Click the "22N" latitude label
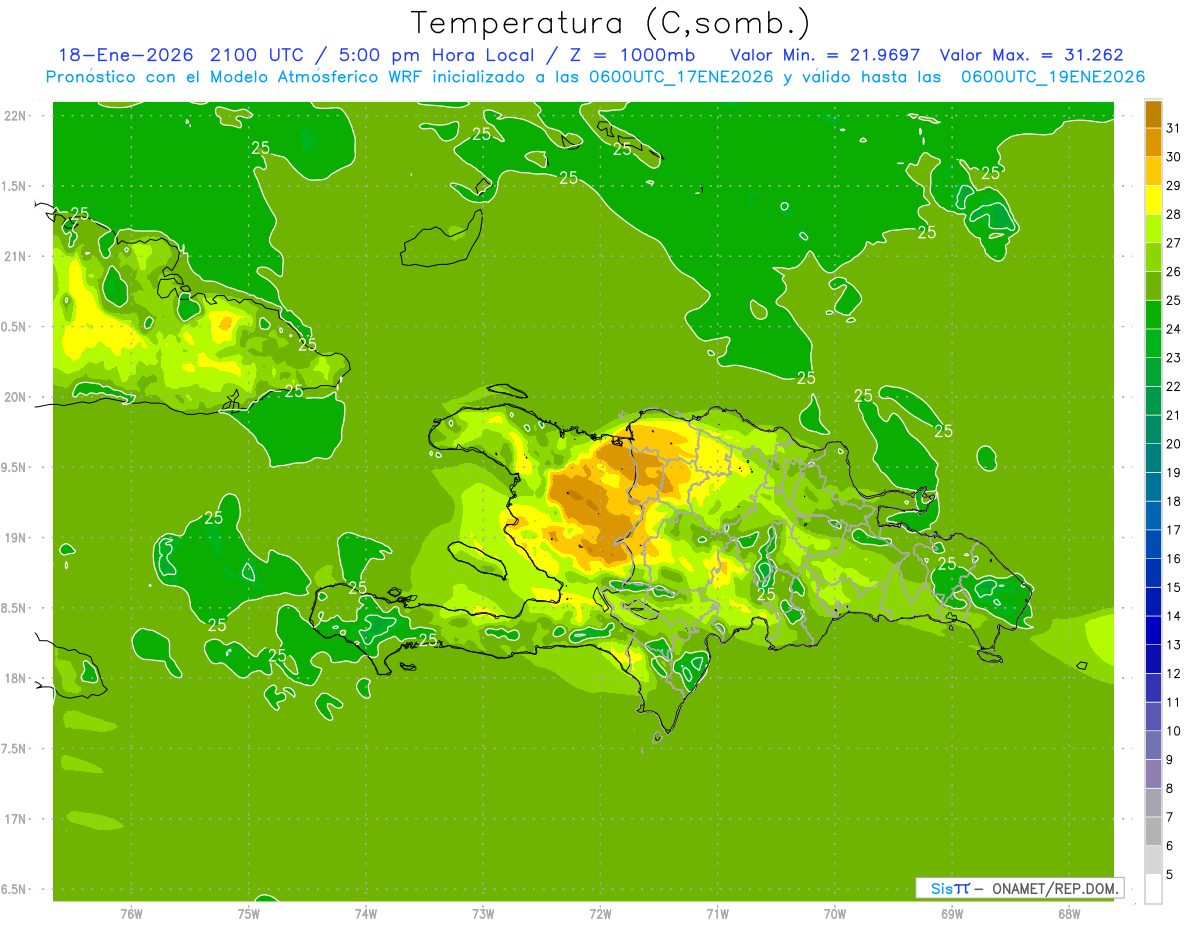The image size is (1200, 927). 15,115
